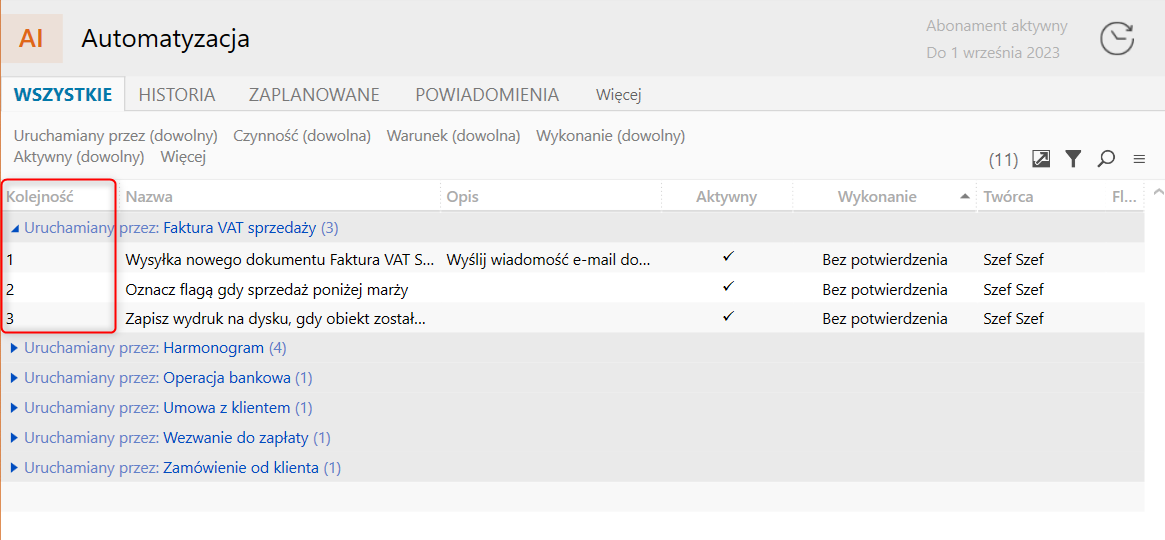1165x540 pixels.
Task: Open the Warunek (dowolna) filter
Action: pyautogui.click(x=453, y=136)
